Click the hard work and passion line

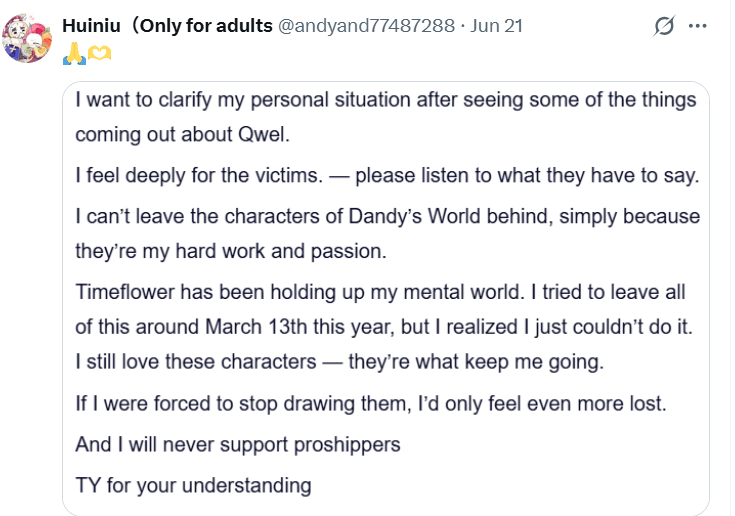231,251
